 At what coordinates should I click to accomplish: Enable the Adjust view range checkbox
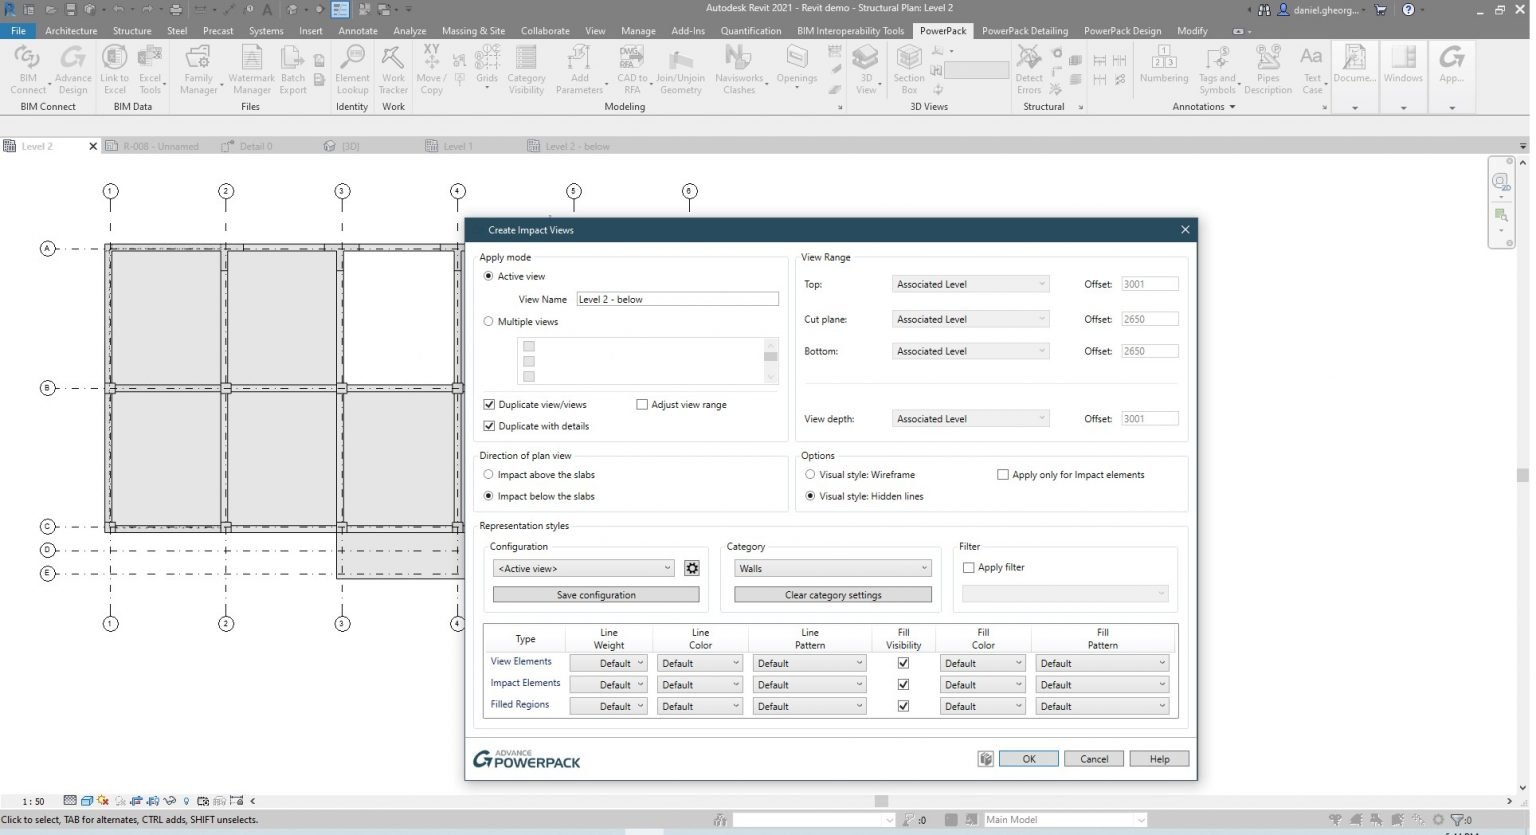point(642,404)
